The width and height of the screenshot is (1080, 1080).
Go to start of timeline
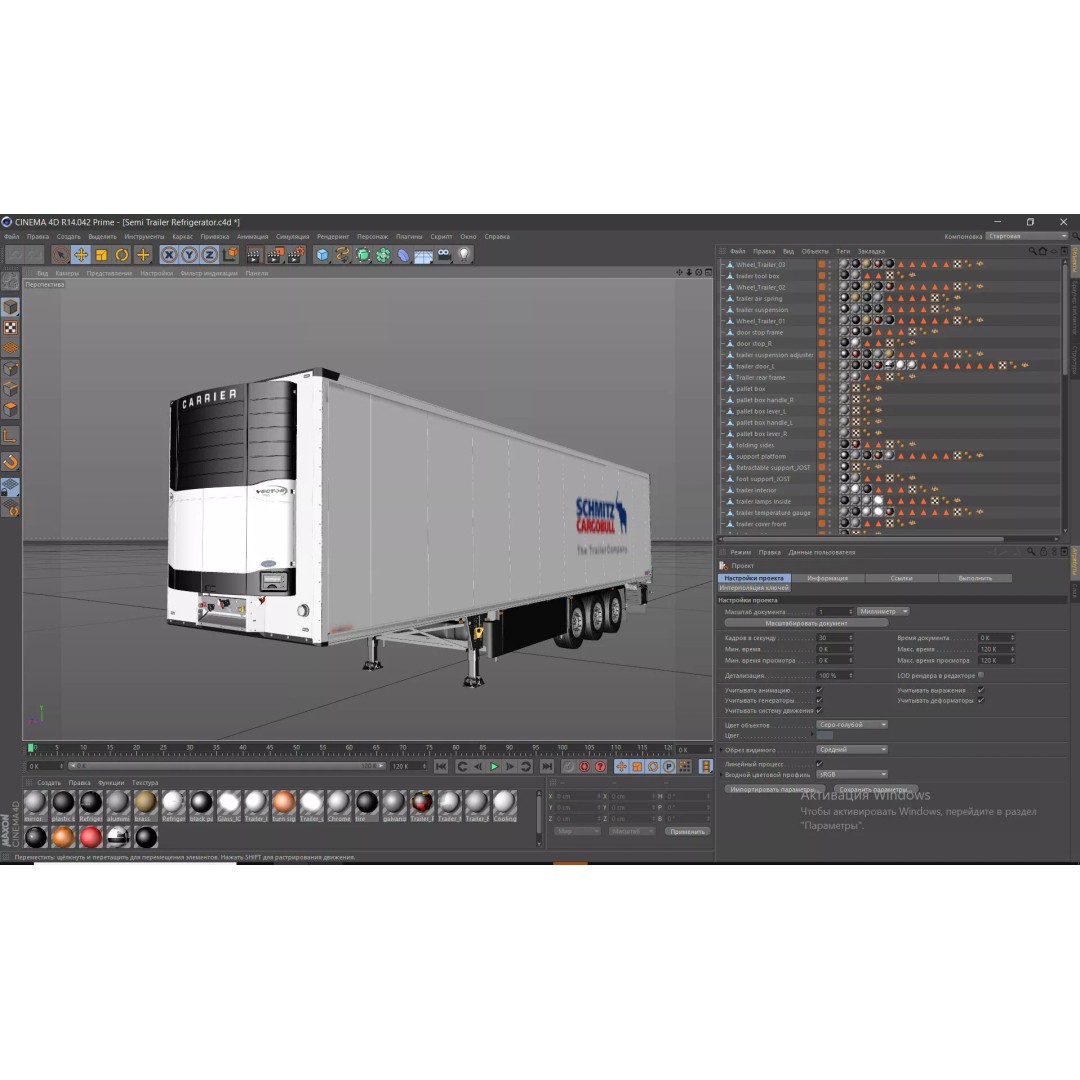point(442,766)
